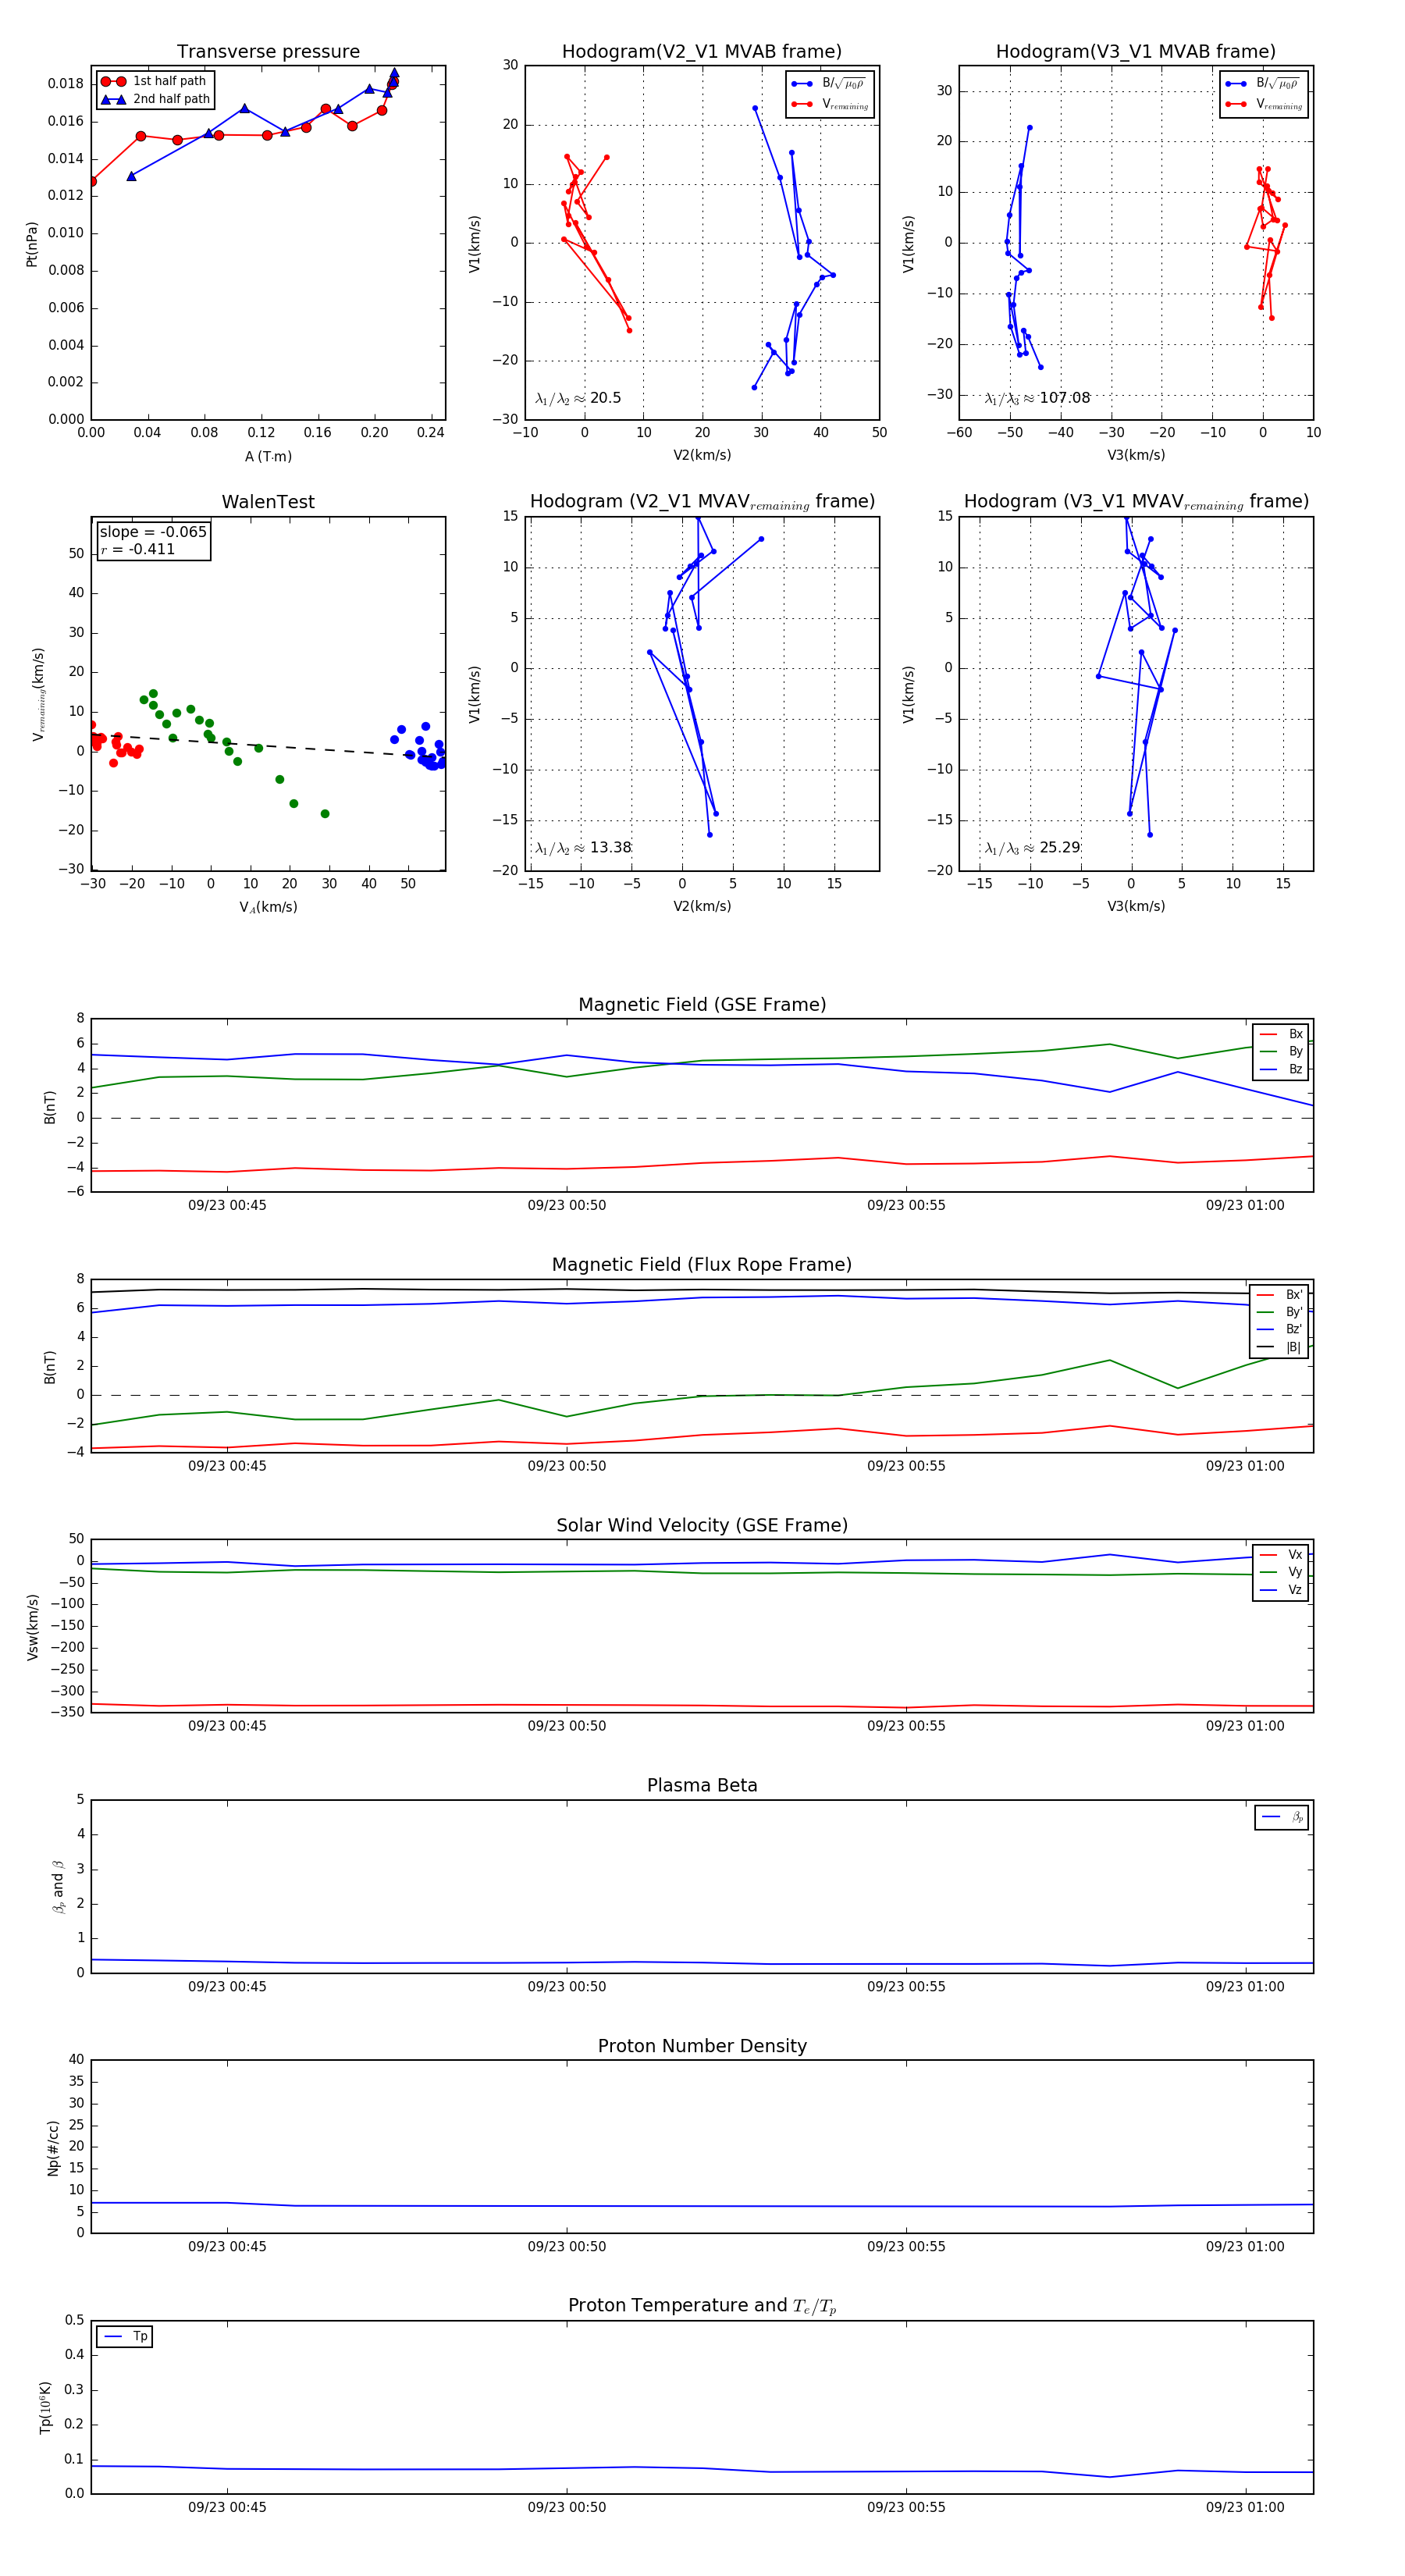Click the |B| legend entry in Flux Rope plot
This screenshot has width=1405, height=2576.
click(1280, 1347)
